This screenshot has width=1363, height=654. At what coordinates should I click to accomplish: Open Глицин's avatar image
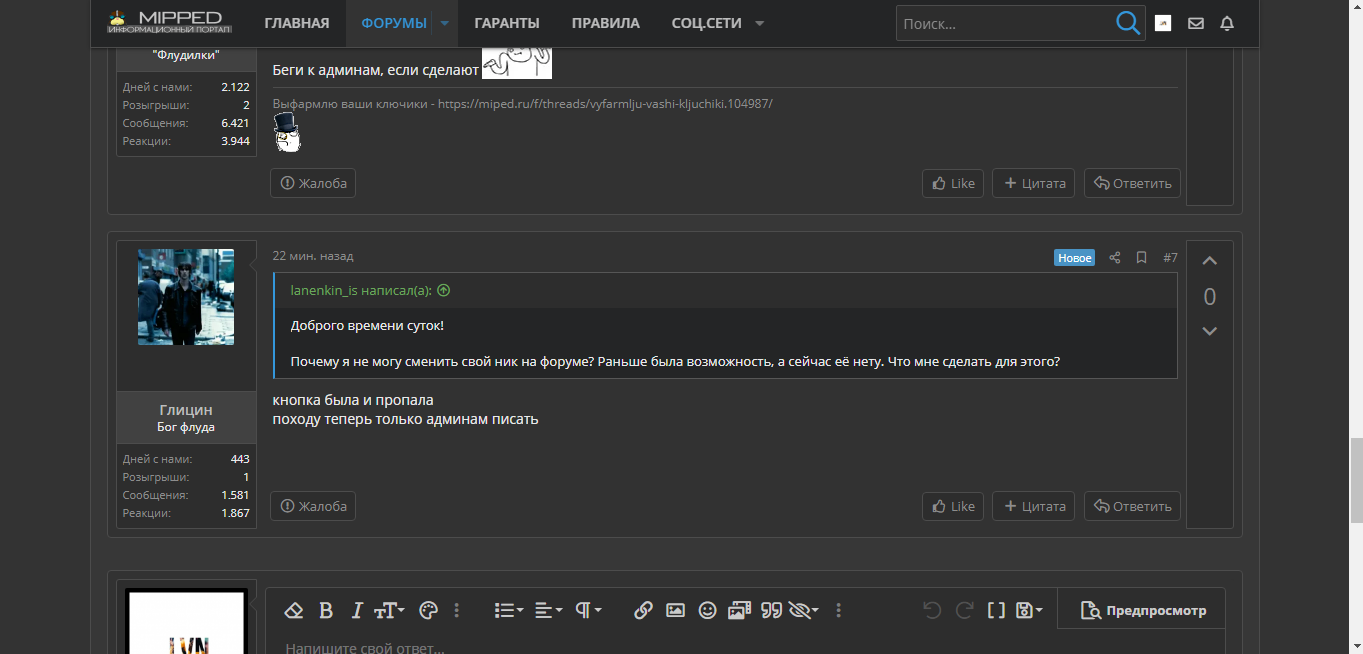(186, 297)
